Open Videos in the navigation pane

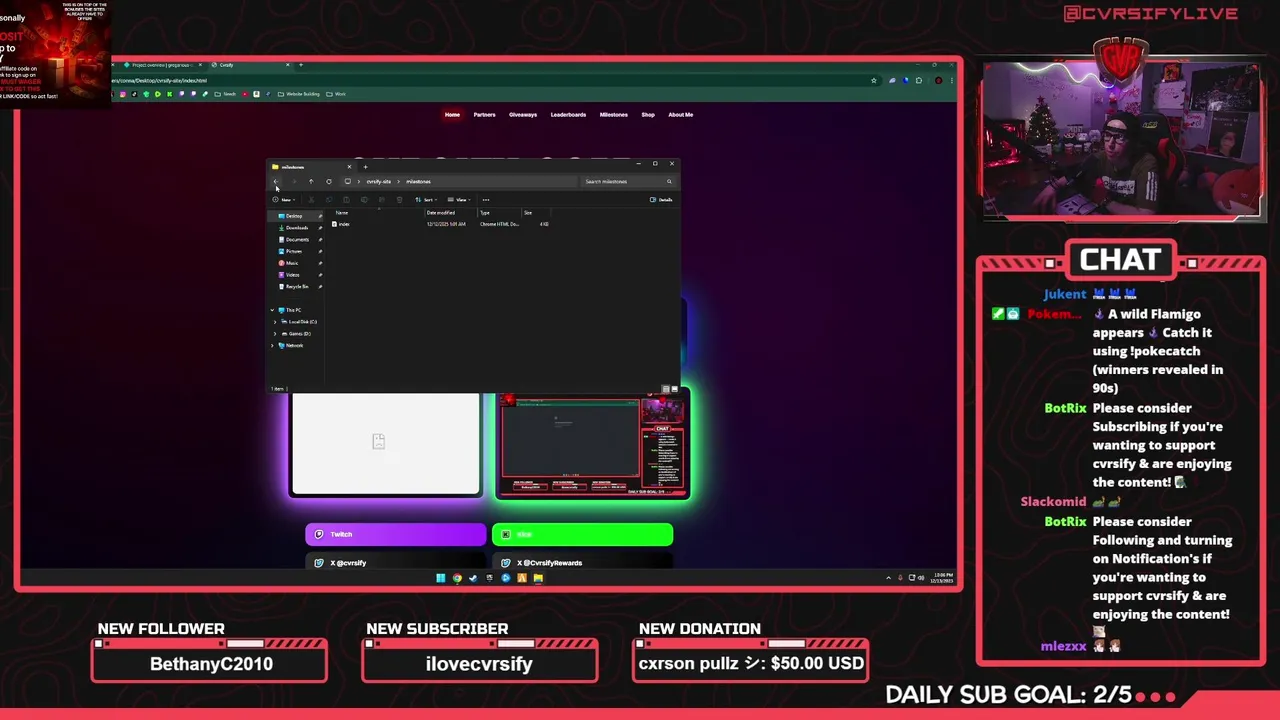tap(292, 275)
